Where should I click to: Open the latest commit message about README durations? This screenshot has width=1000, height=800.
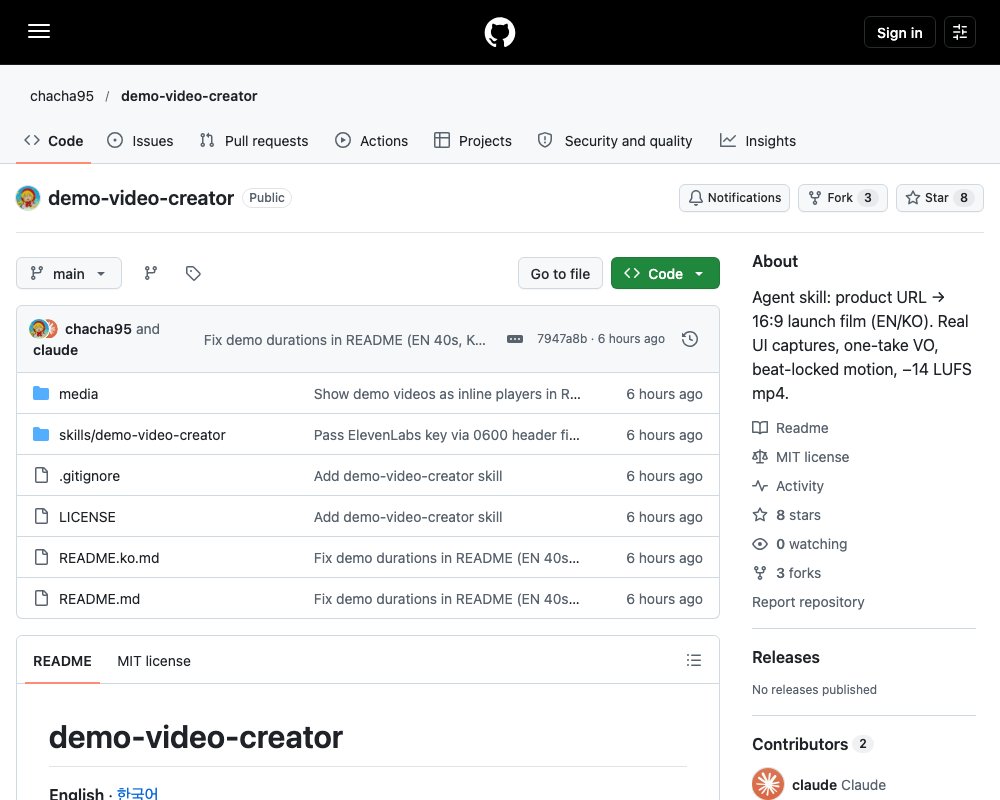(344, 340)
